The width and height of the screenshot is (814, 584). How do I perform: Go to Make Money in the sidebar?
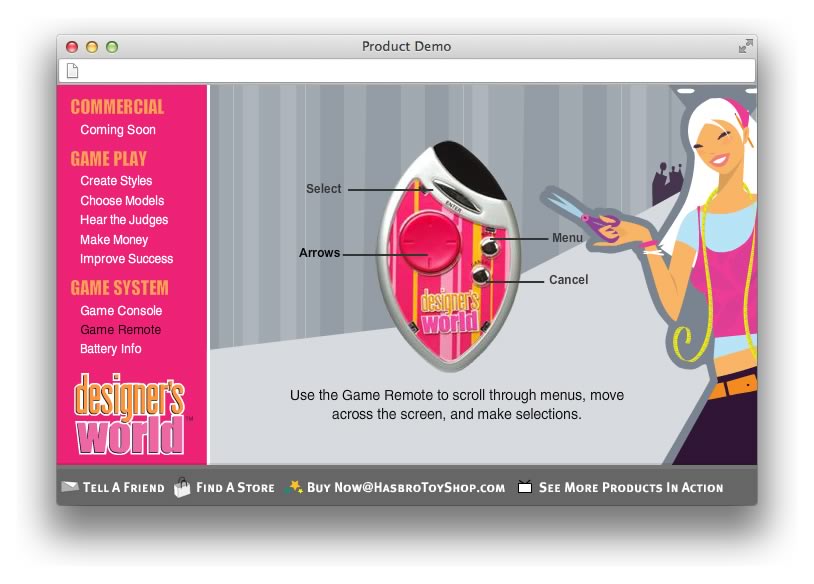114,239
